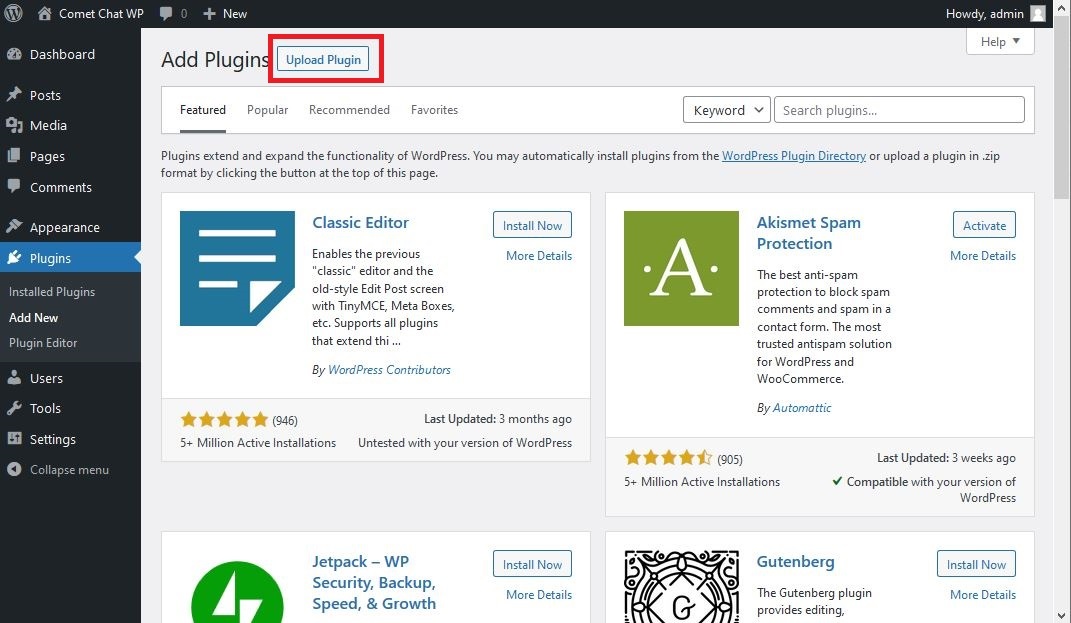Click the Akismet Spam Protection title link
1071x623 pixels.
[x=809, y=233]
